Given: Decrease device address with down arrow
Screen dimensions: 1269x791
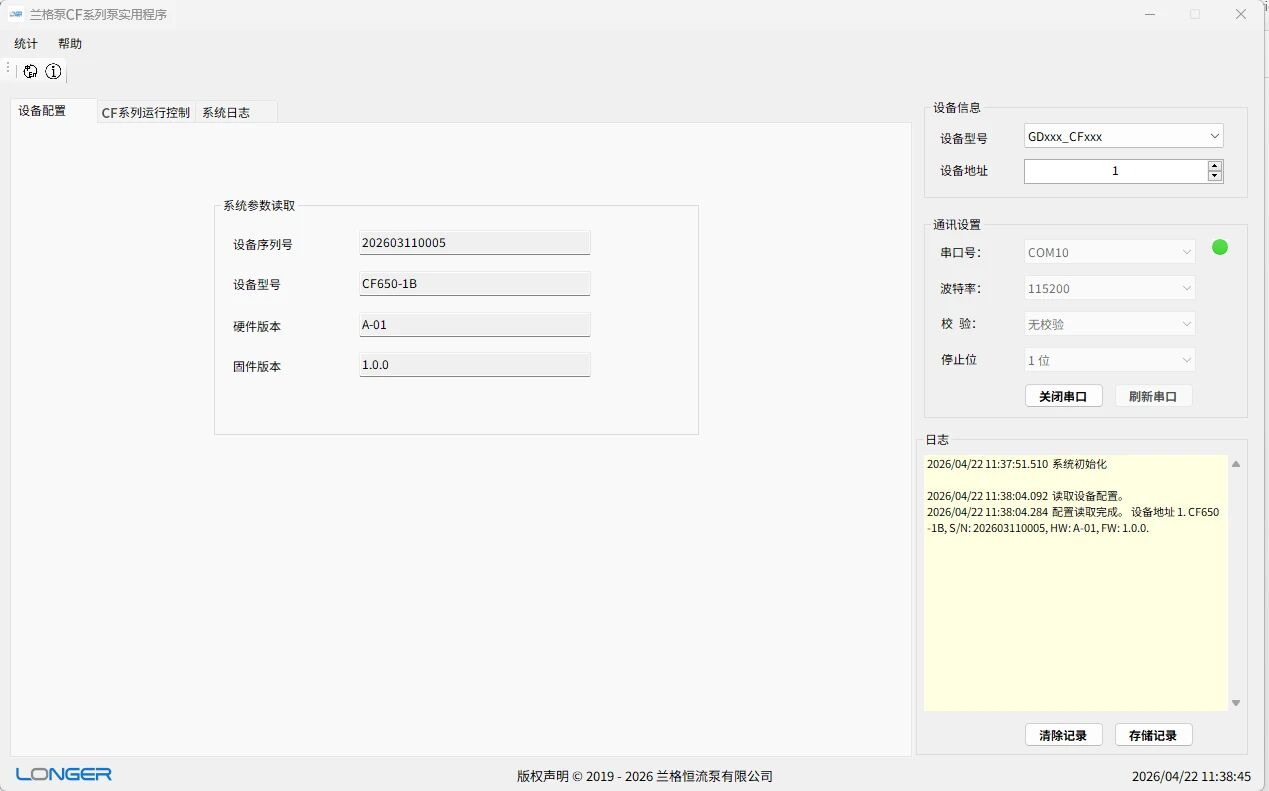Looking at the screenshot, I should [x=1215, y=177].
